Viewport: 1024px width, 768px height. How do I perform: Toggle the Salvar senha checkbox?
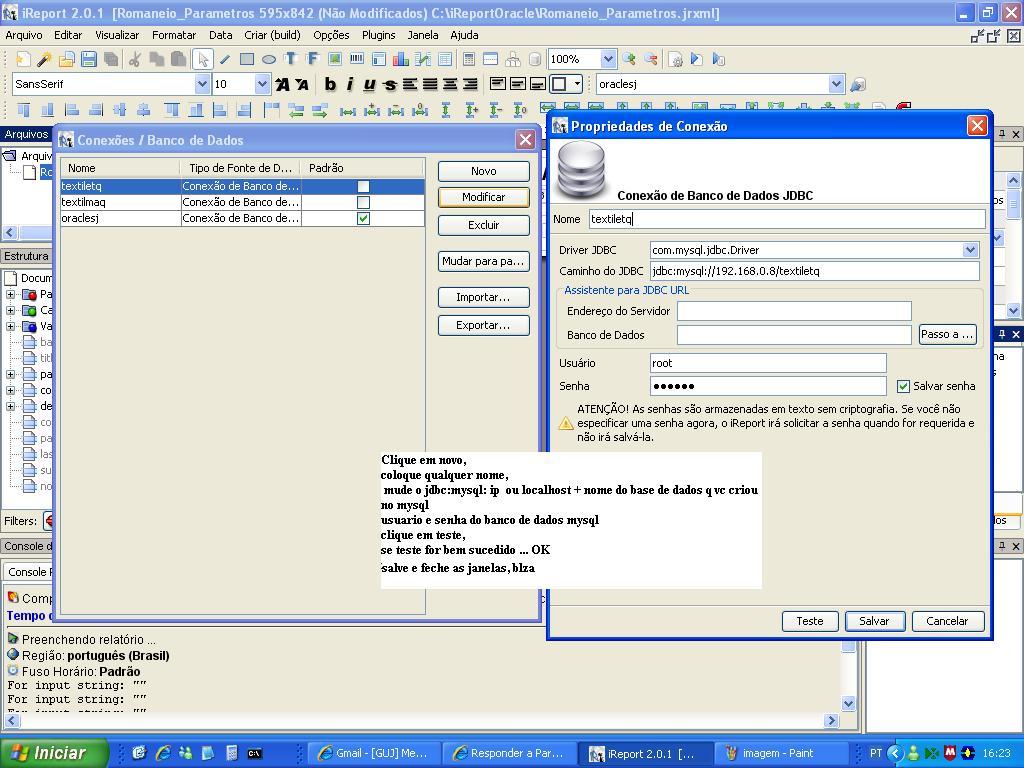903,386
